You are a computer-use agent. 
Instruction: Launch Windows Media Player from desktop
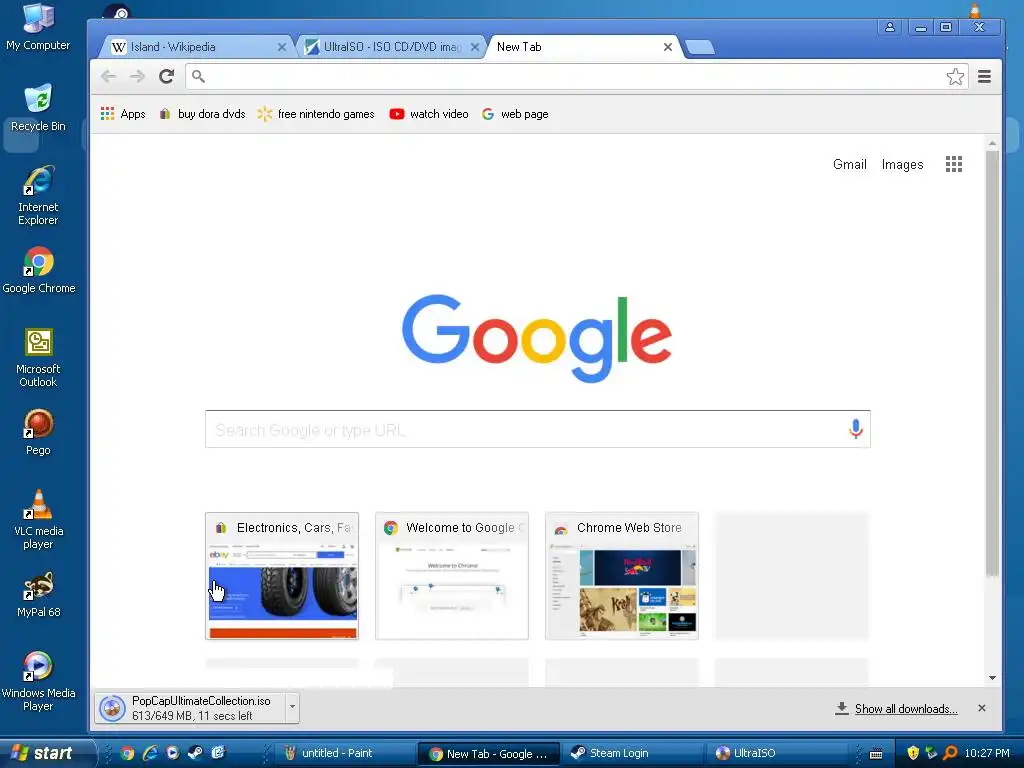[38, 681]
